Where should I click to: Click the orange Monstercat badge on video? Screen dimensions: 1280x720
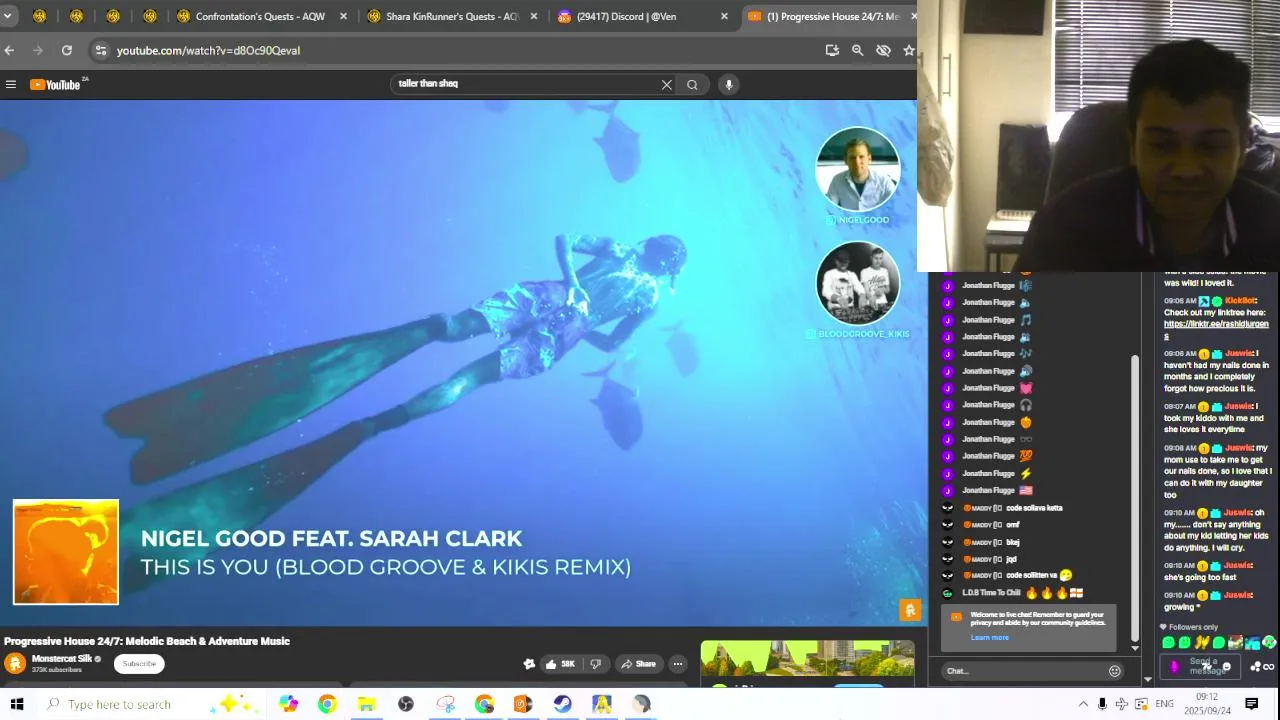click(910, 609)
